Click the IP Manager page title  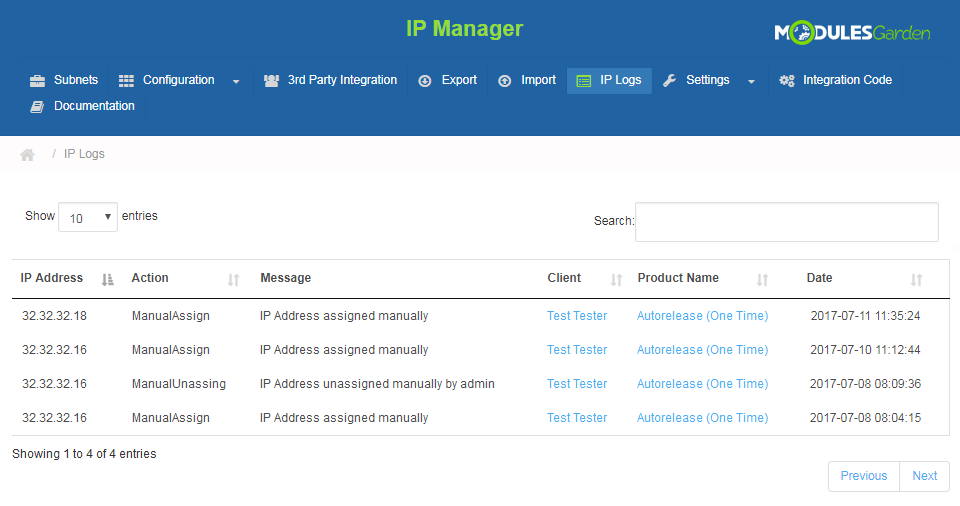tap(465, 29)
